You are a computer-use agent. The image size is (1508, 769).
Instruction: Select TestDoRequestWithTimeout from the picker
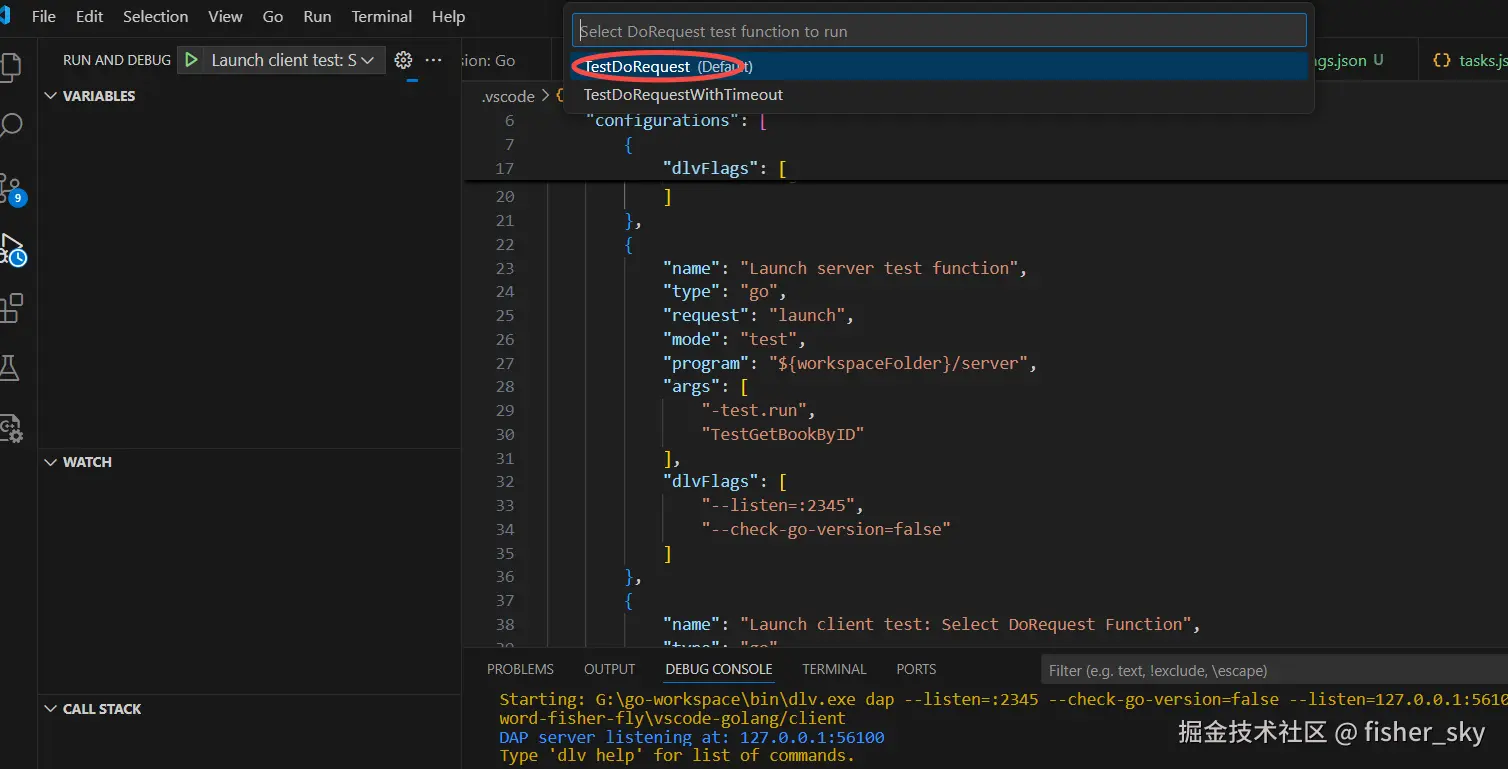(x=682, y=94)
